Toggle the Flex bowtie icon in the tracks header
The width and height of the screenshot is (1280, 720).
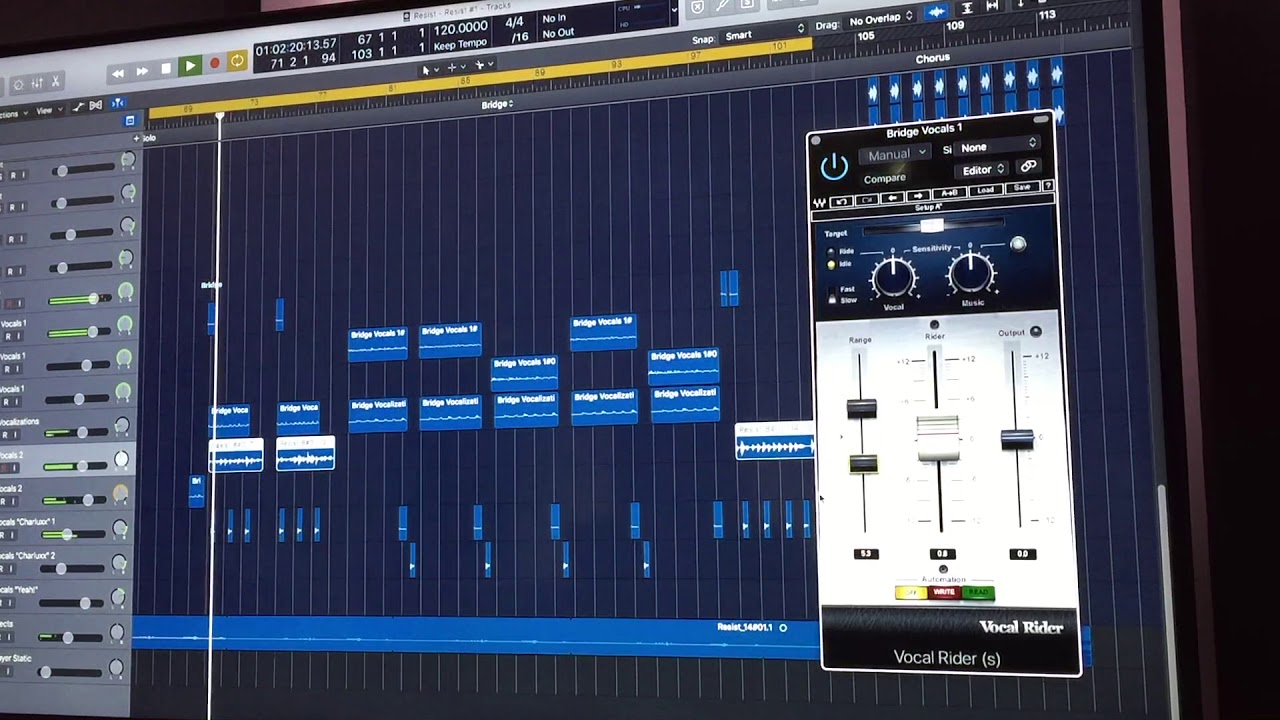97,105
